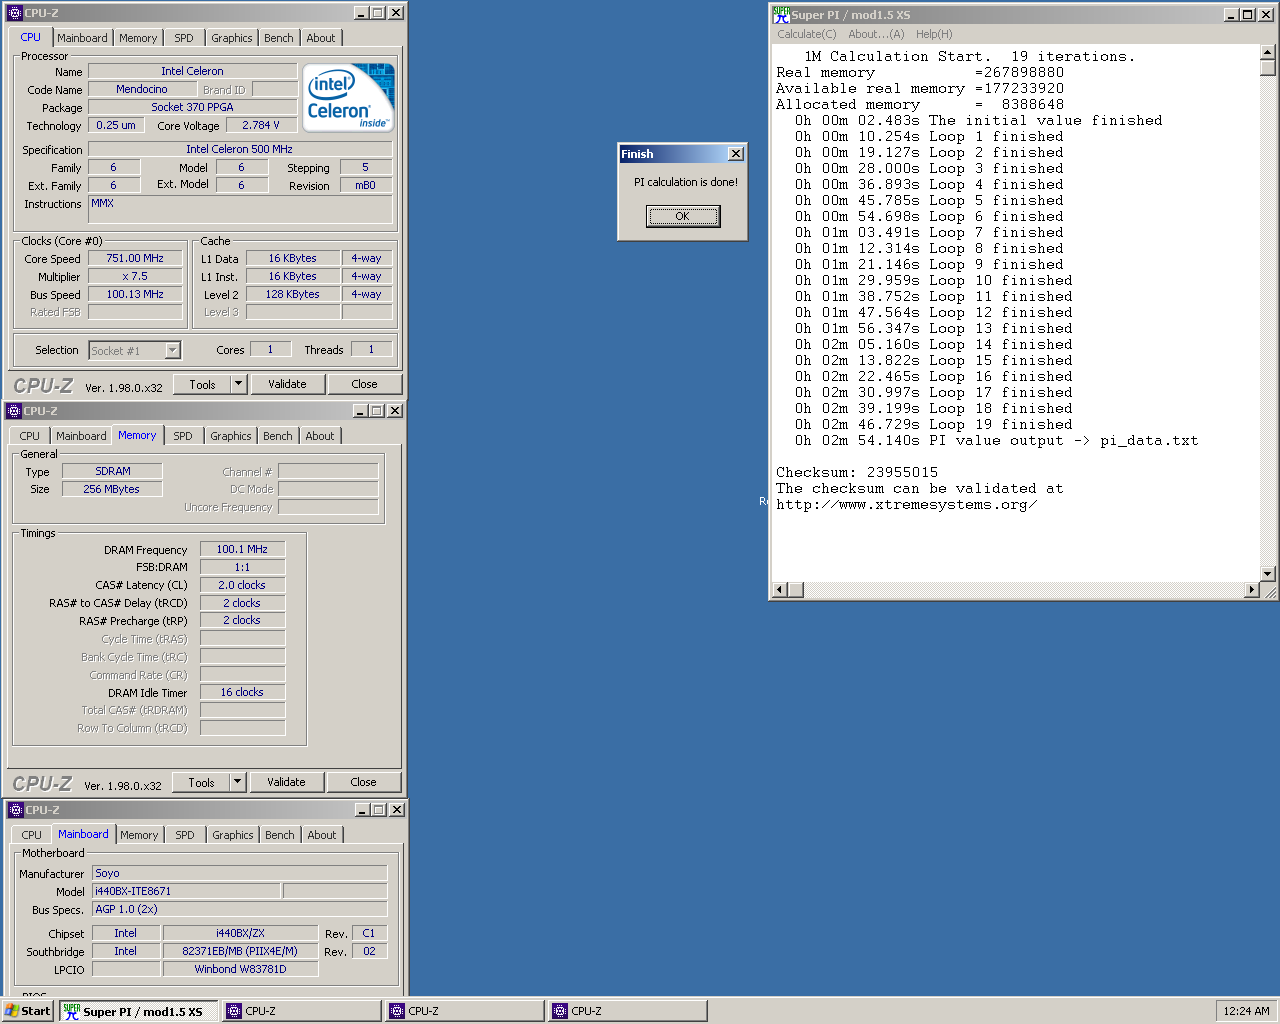Activate the third CPU-Z taskbar button
Screen dimensions: 1280x1024
point(628,1011)
